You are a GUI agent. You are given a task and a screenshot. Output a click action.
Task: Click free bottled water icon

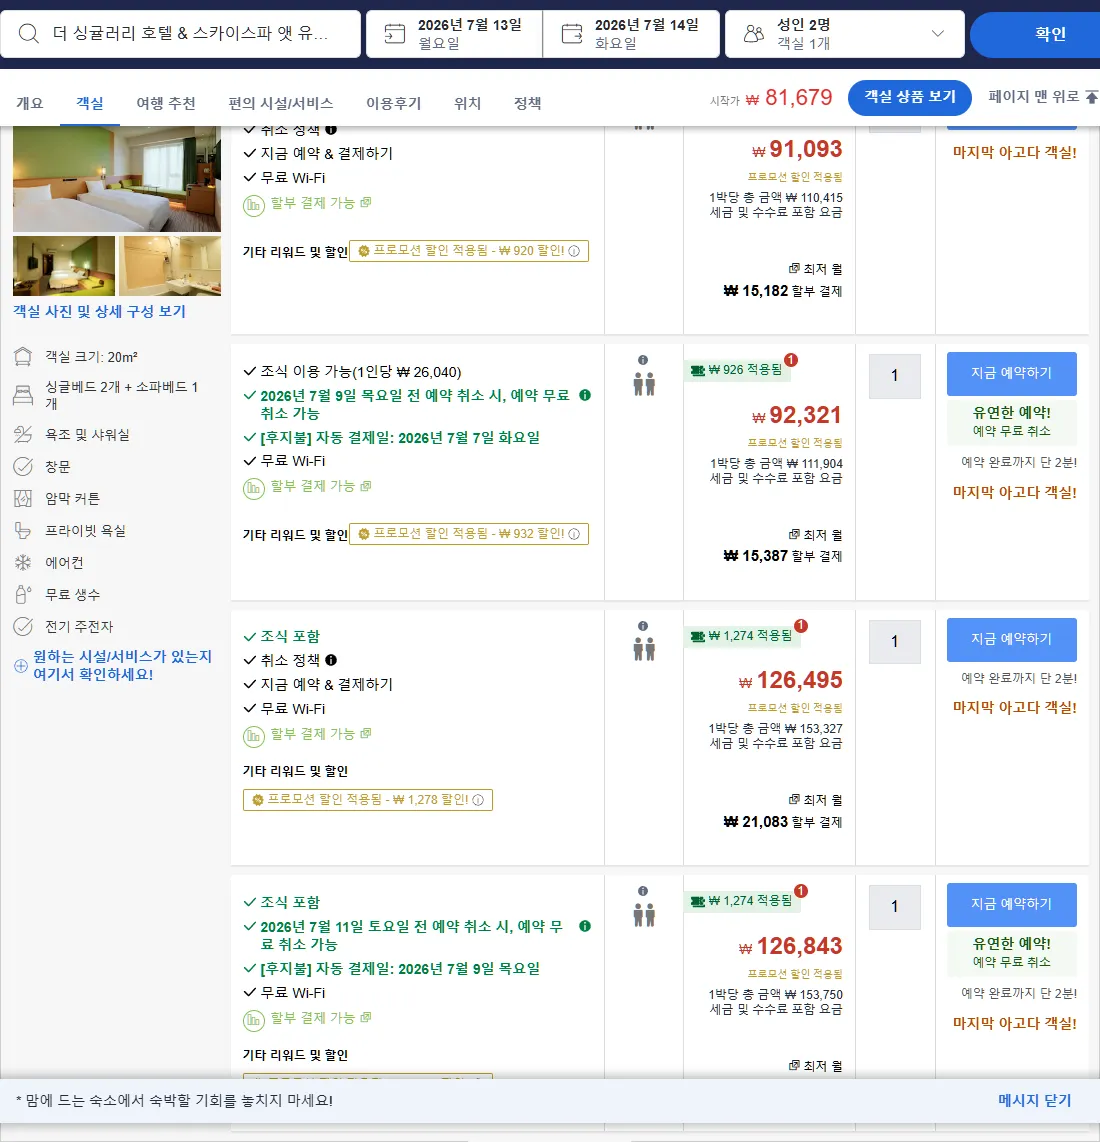click(x=23, y=594)
